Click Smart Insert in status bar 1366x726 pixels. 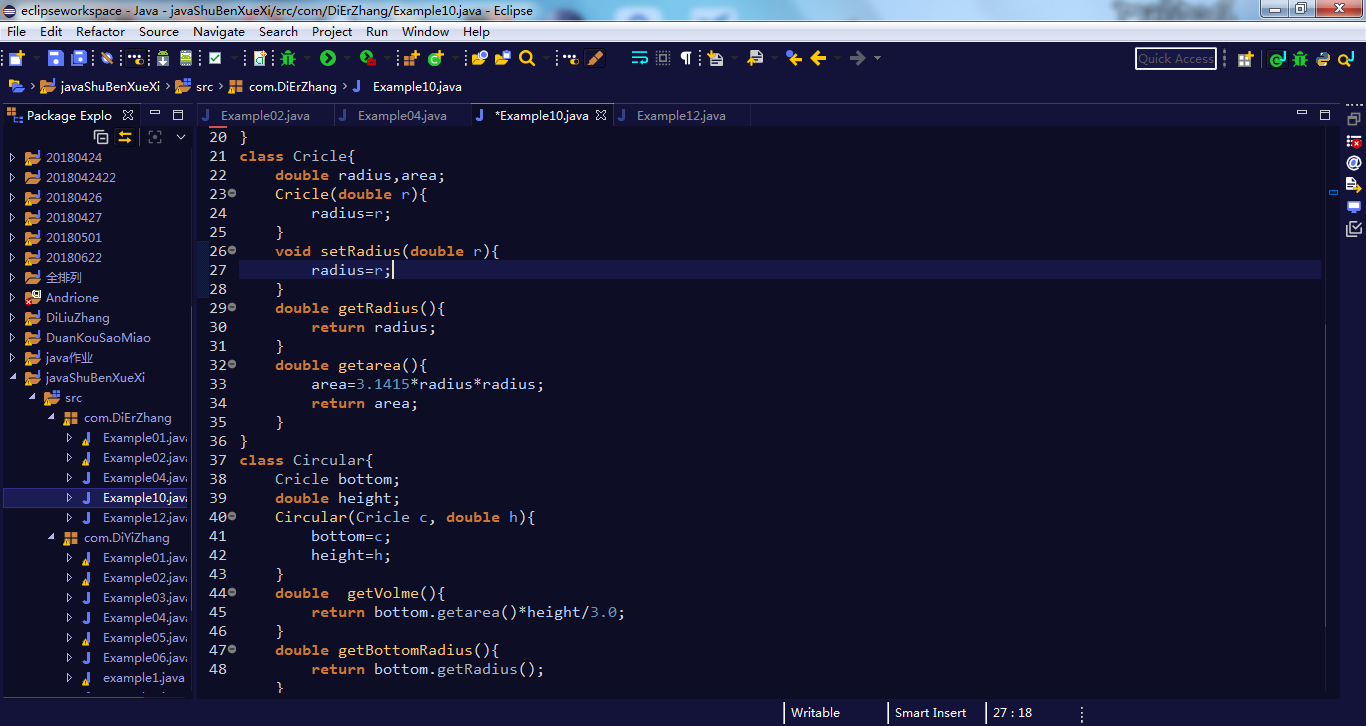(x=930, y=713)
